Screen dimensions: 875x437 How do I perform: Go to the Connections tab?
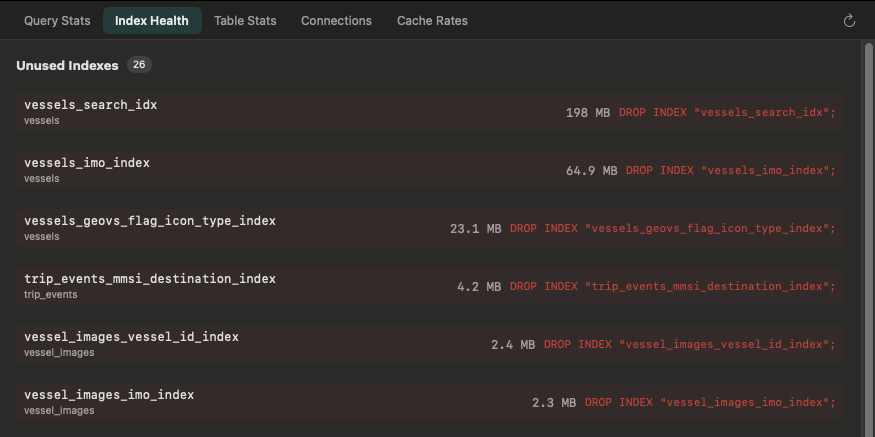(x=336, y=21)
